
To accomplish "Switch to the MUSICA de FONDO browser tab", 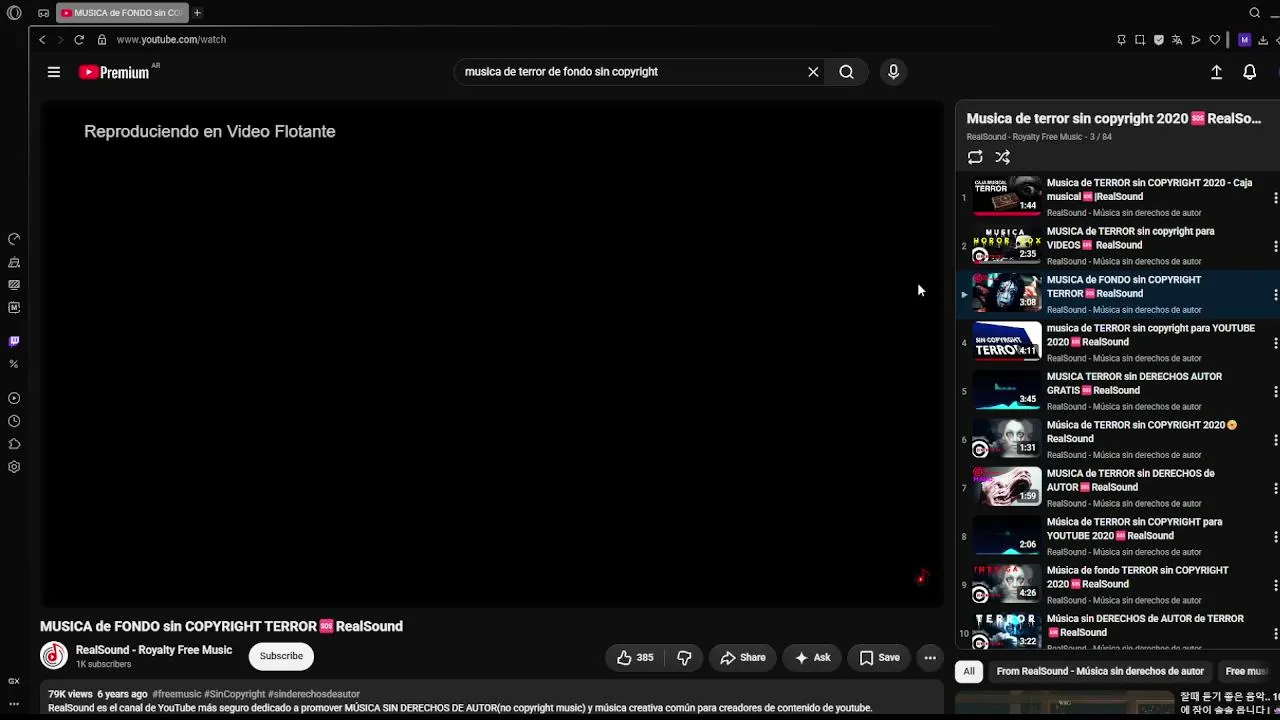I will click(x=121, y=13).
